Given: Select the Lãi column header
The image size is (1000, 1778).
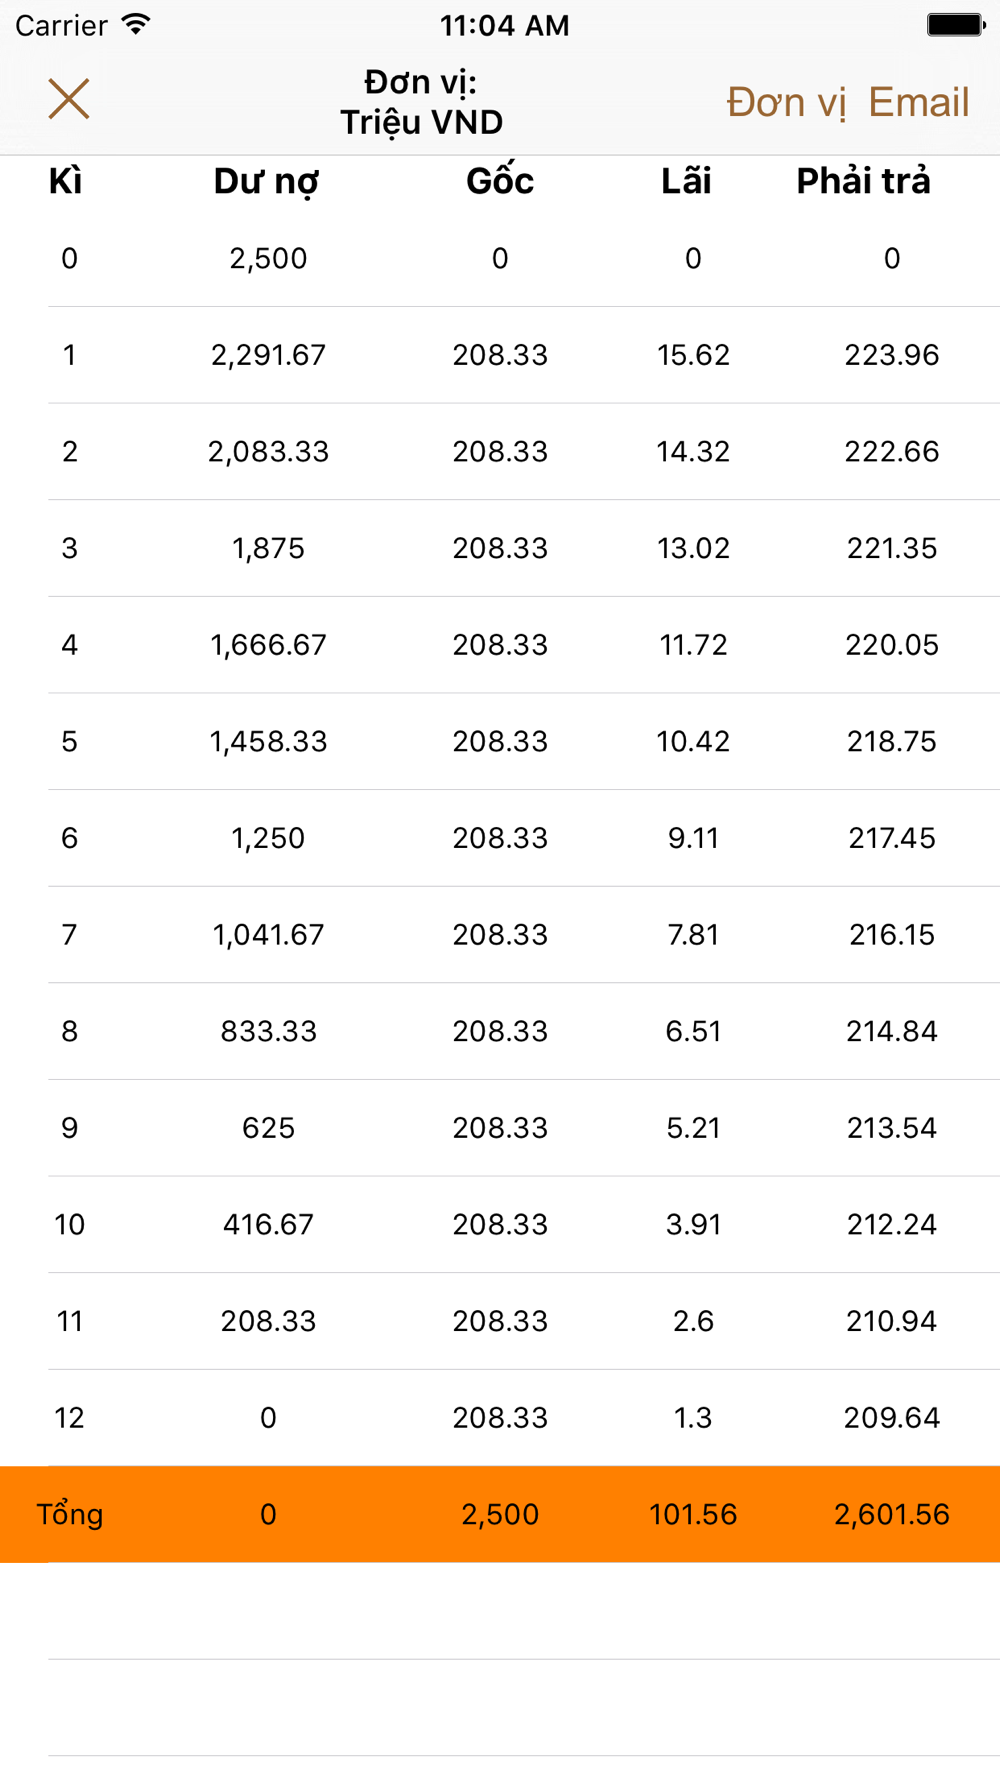Looking at the screenshot, I should (686, 181).
